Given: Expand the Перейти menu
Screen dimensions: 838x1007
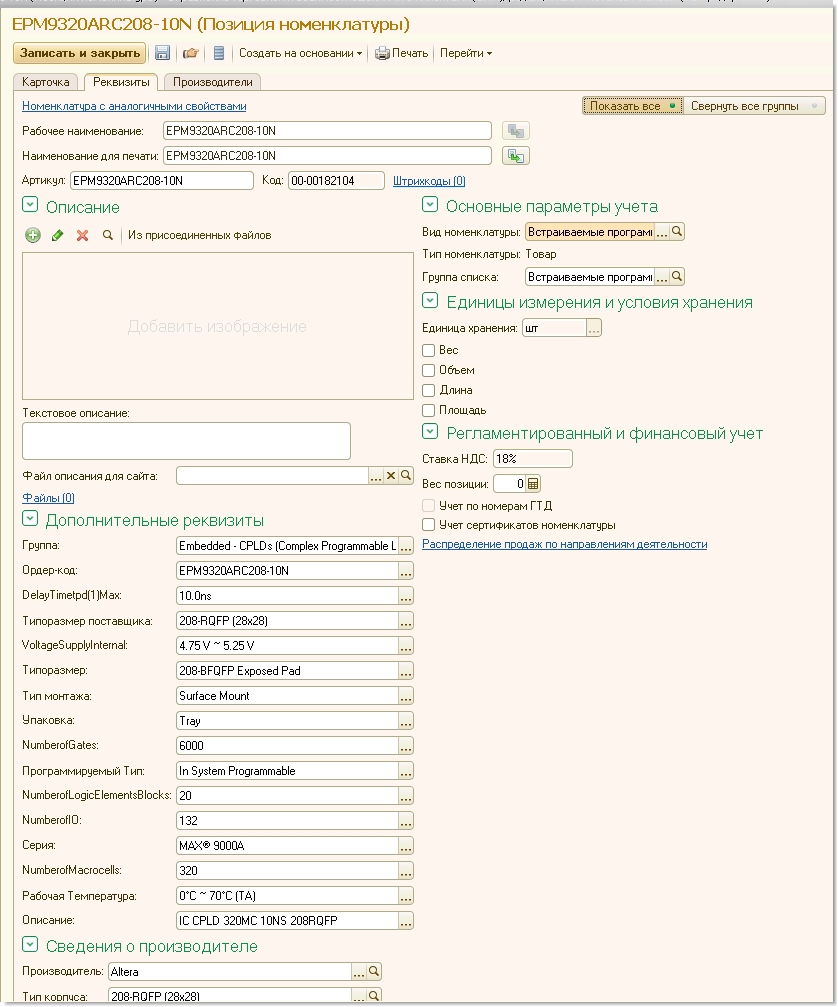Looking at the screenshot, I should (466, 53).
